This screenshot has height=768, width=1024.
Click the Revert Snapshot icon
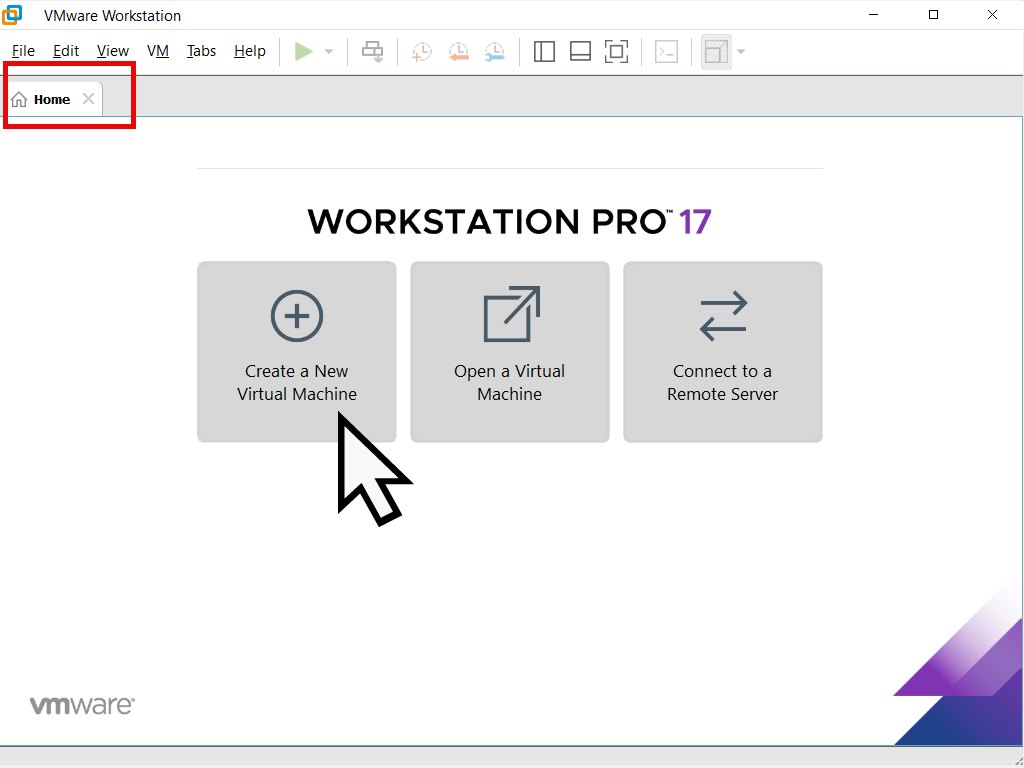point(459,51)
